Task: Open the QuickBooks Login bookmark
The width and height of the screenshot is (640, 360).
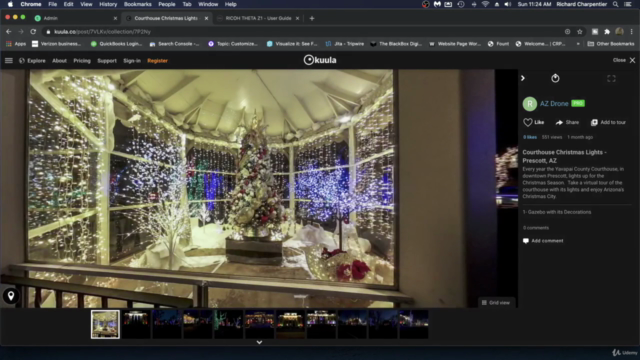Action: (116, 44)
